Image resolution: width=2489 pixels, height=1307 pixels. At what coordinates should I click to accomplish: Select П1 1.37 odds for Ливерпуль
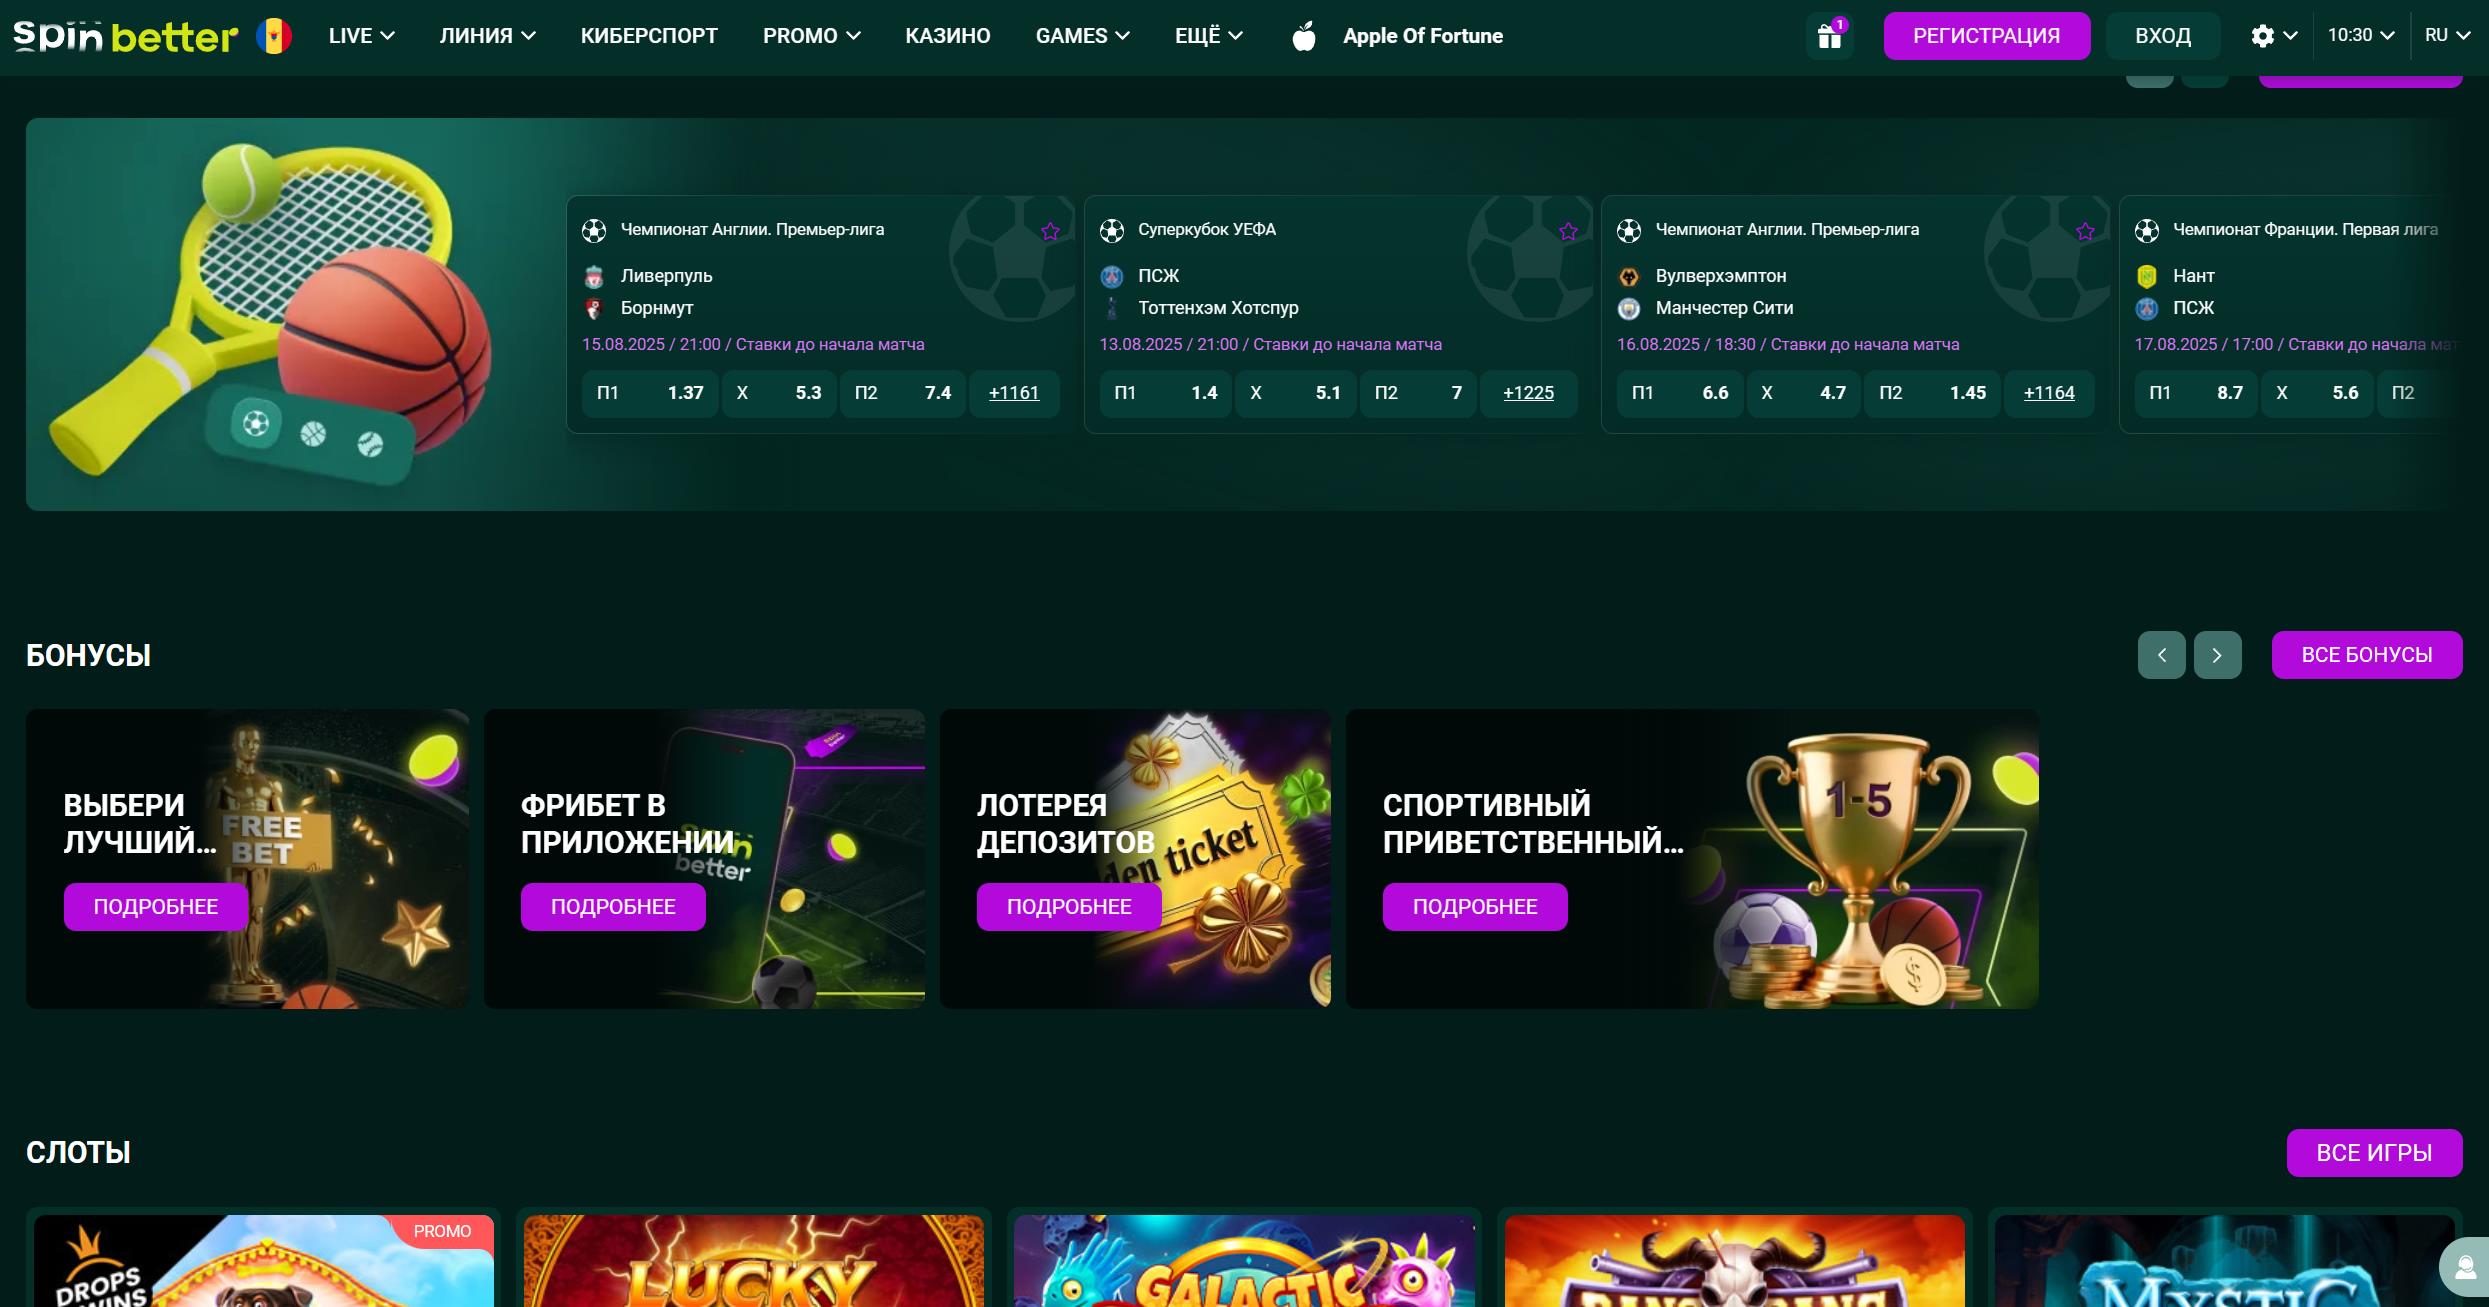coord(650,393)
